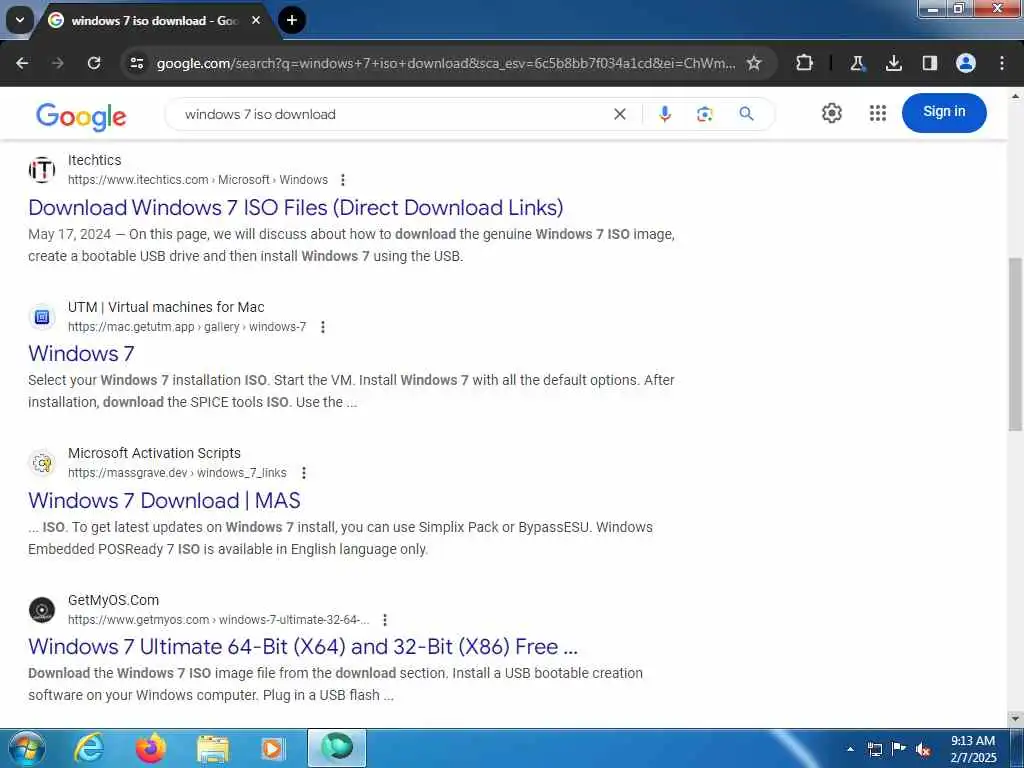
Task: Click the magnifier search button
Action: 746,114
